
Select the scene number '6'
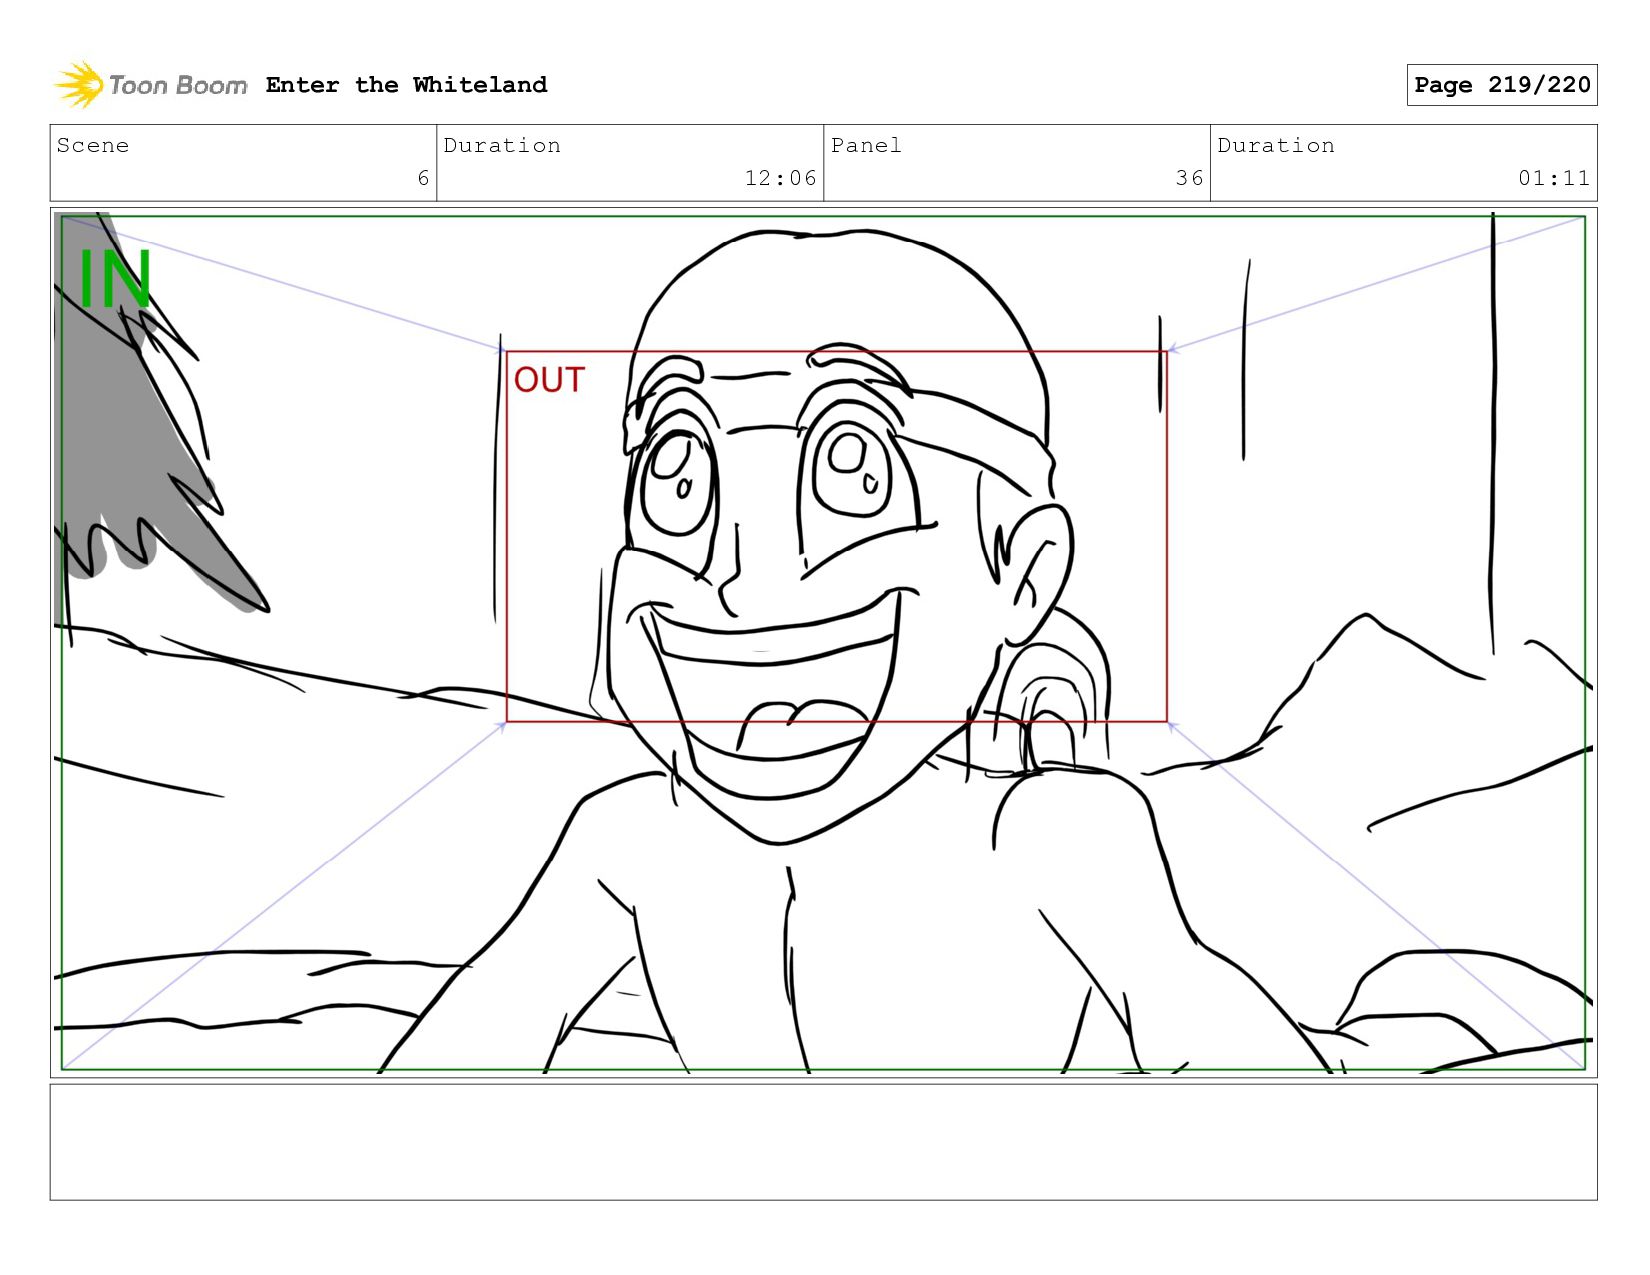(x=423, y=178)
